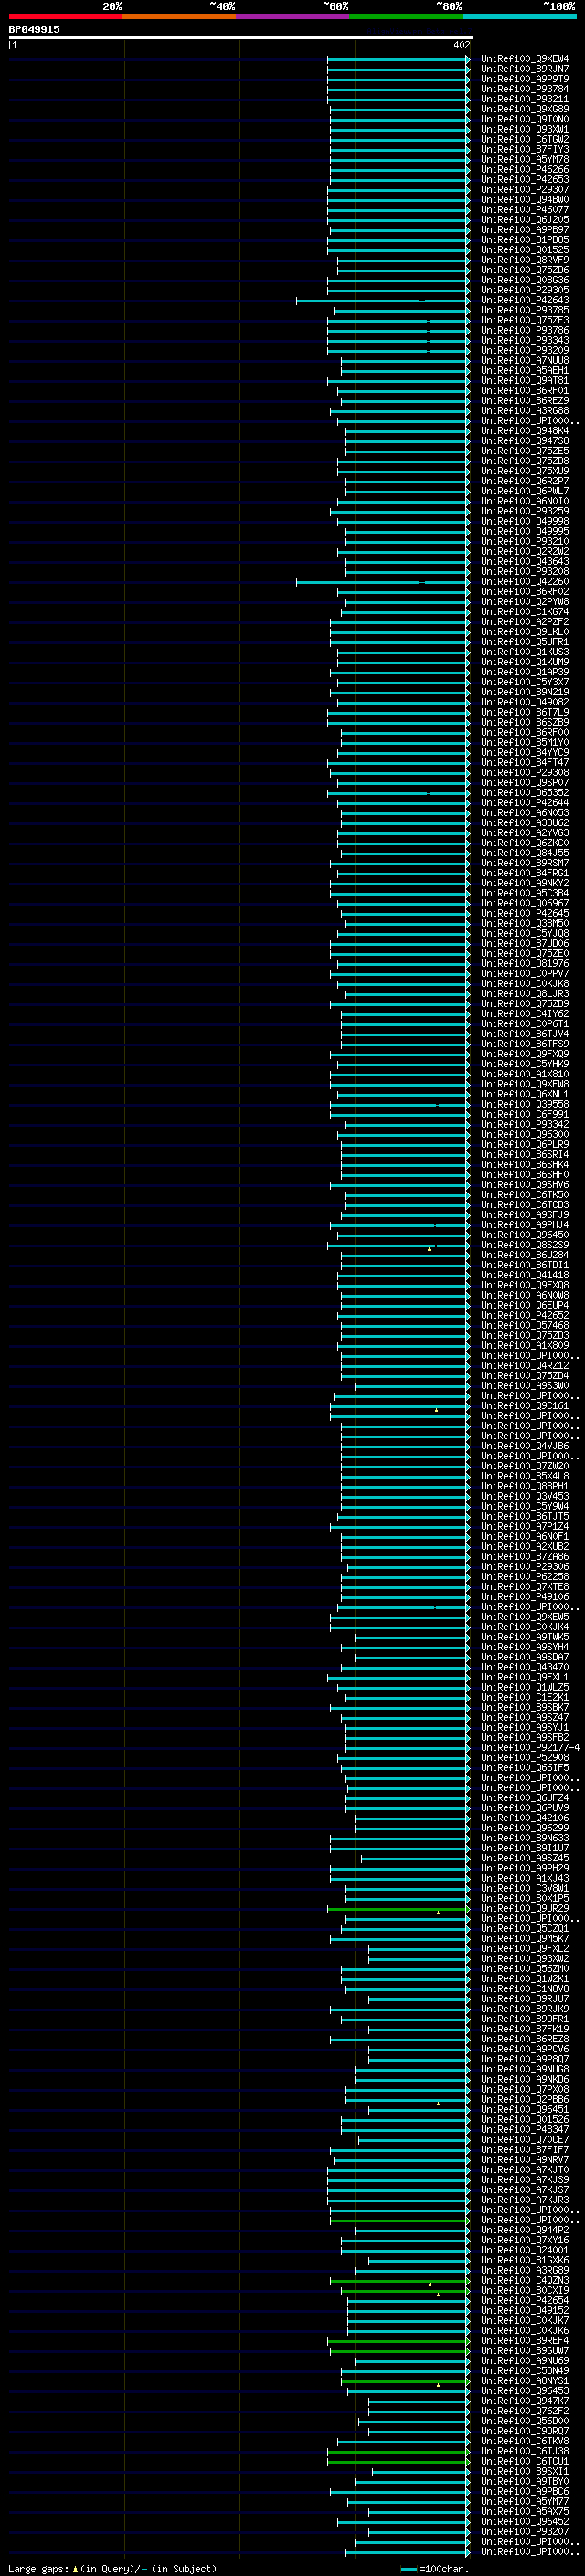Click the green alignment bar for UniRef100_B9REF4
The image size is (585, 2576).
click(399, 2341)
